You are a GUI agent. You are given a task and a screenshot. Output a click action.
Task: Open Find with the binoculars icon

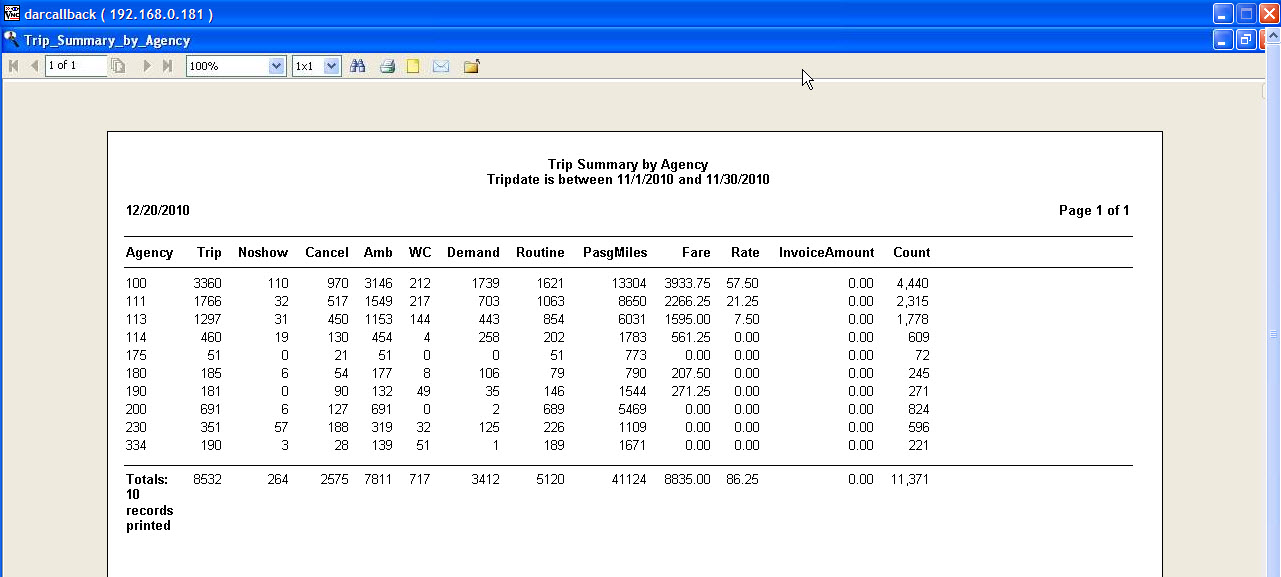358,66
